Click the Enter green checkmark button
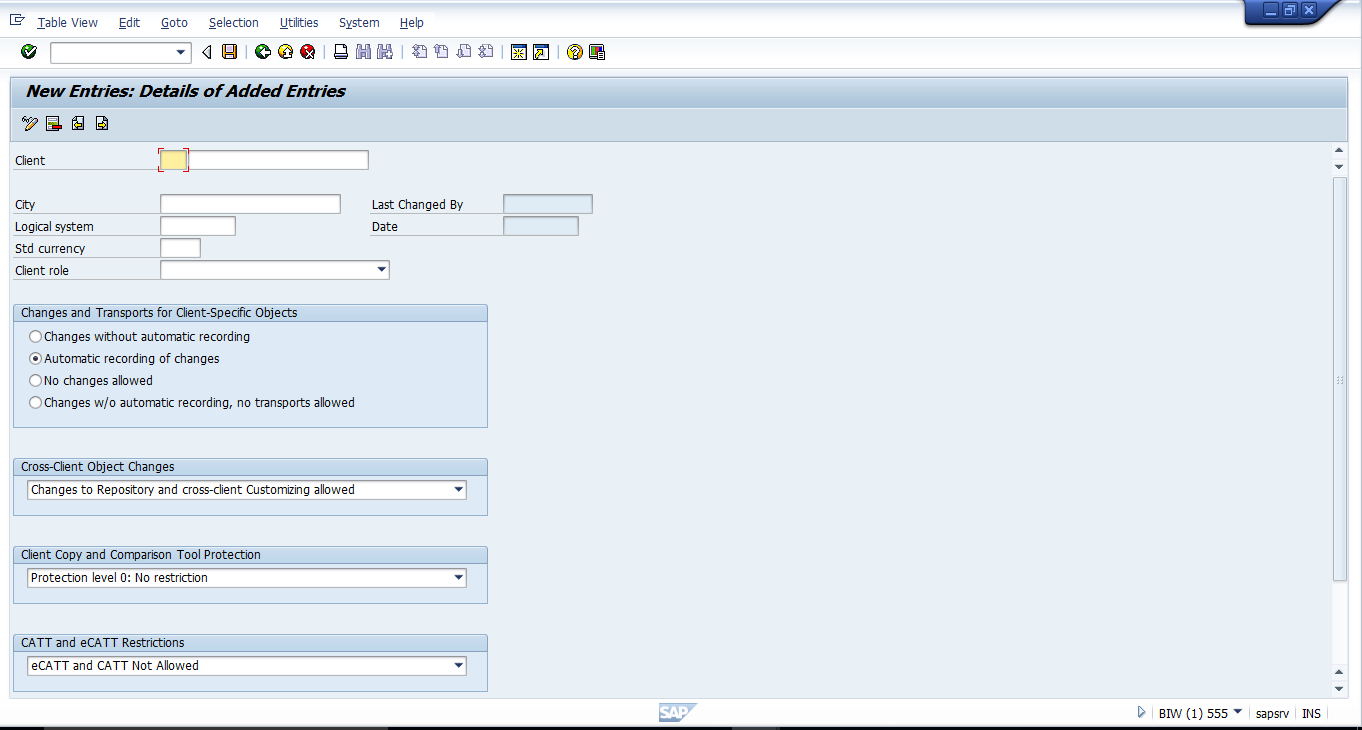Screen dimensions: 1362x730 coord(28,52)
